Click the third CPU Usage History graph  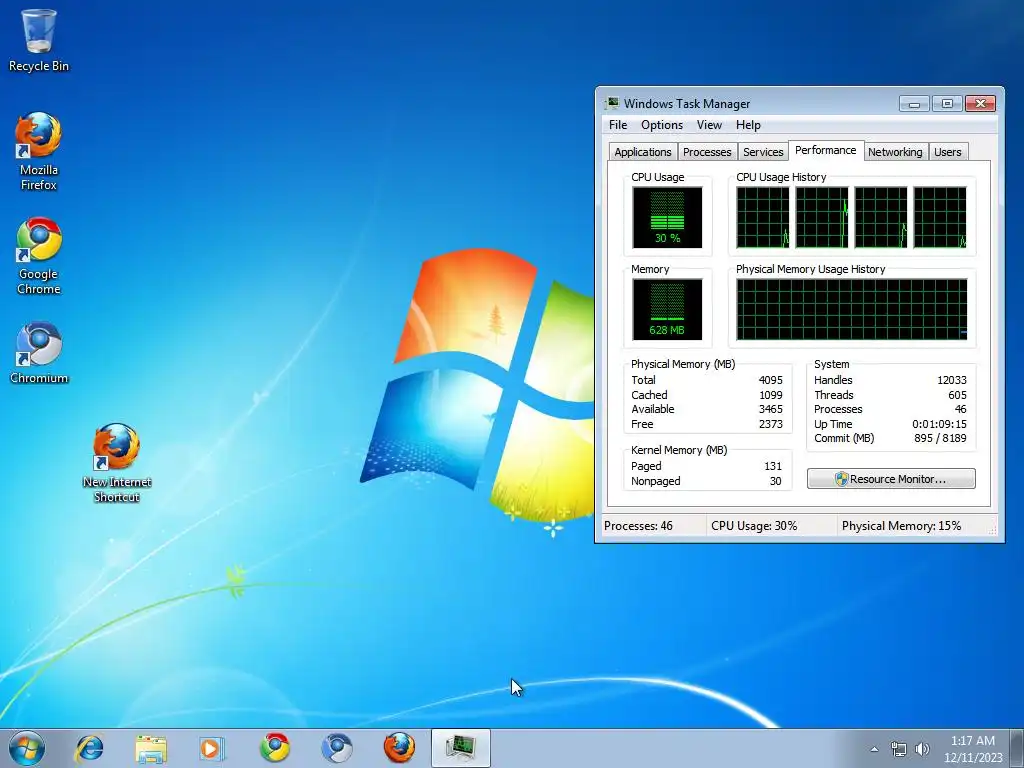pos(880,217)
